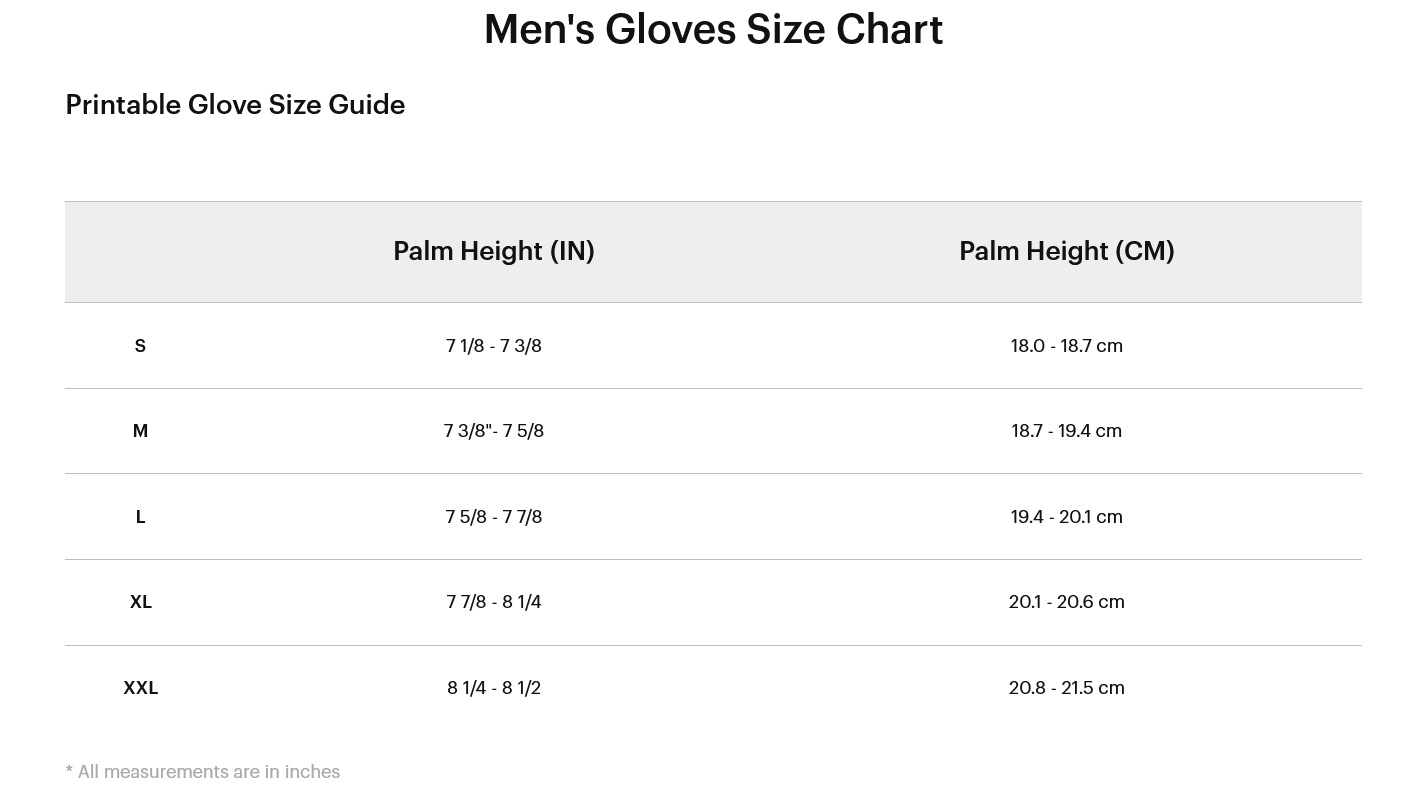
Task: Click the XL size row label
Action: tap(140, 602)
